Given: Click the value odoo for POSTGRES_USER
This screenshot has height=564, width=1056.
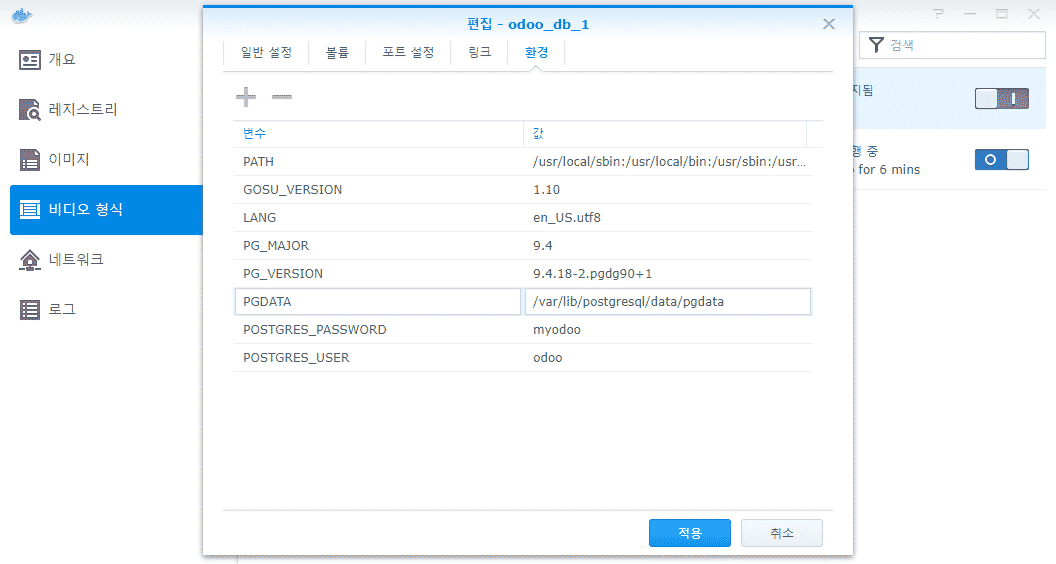Looking at the screenshot, I should [x=547, y=358].
